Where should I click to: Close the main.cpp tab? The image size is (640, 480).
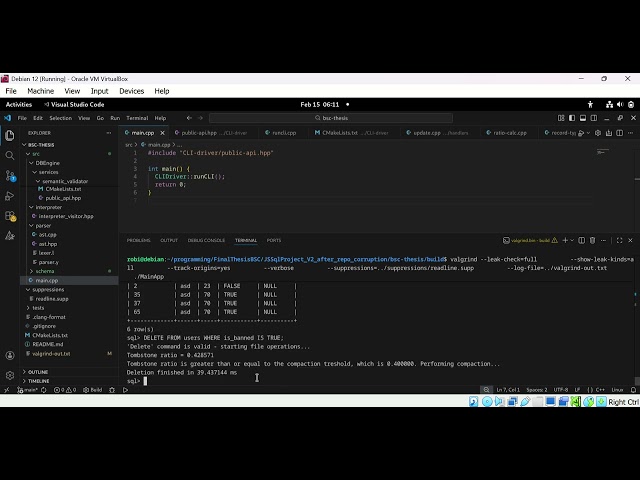(162, 133)
